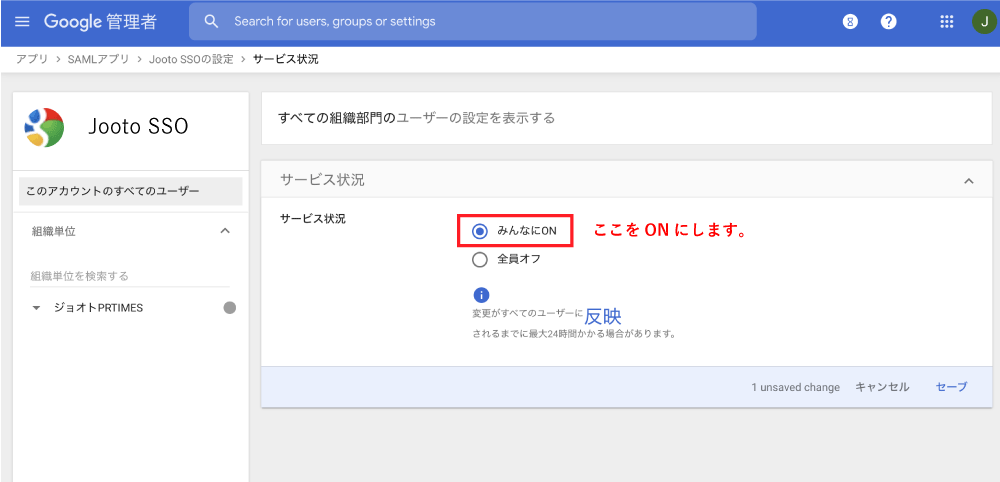Click the セーブ save button

[951, 387]
